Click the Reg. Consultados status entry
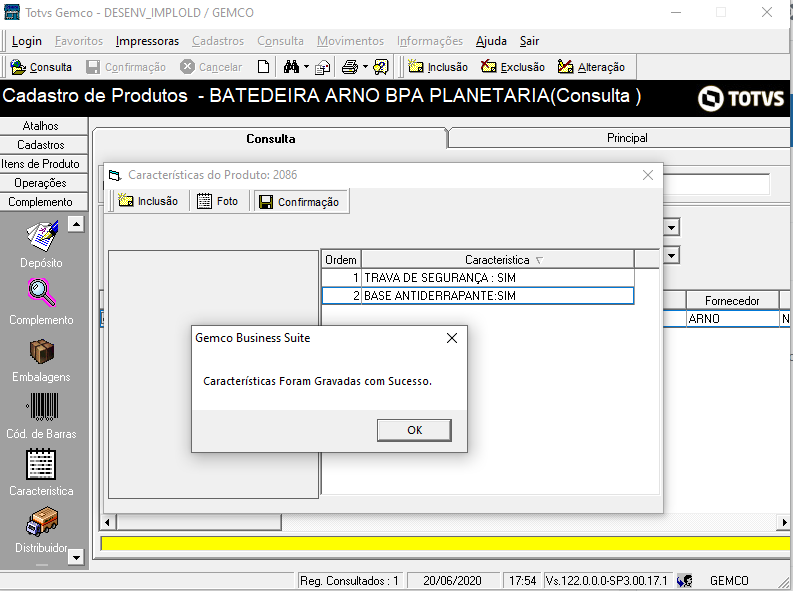This screenshot has width=793, height=591. (x=349, y=581)
